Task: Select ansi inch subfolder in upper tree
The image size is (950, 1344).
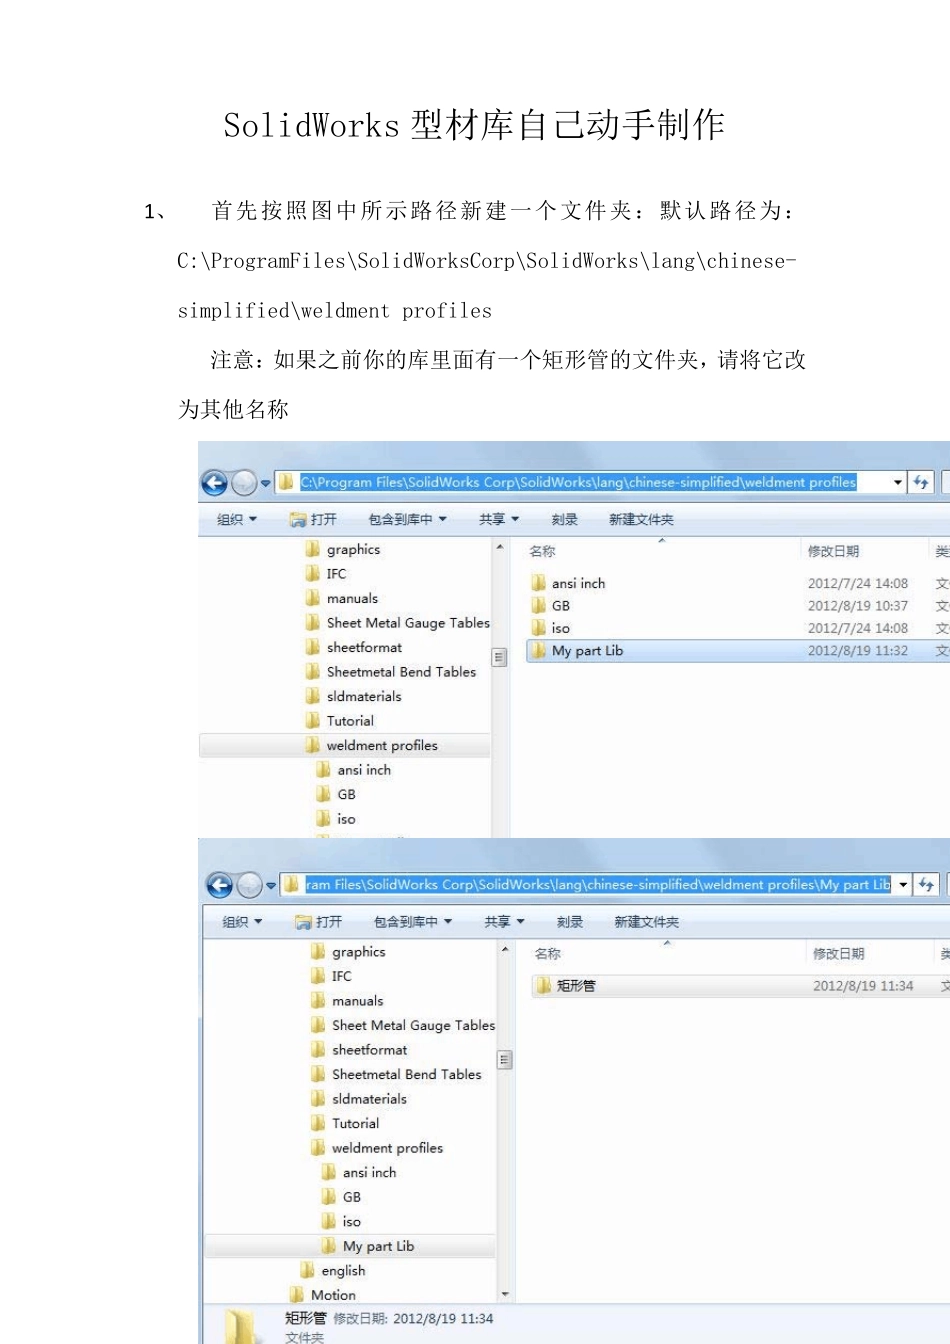Action: point(354,770)
